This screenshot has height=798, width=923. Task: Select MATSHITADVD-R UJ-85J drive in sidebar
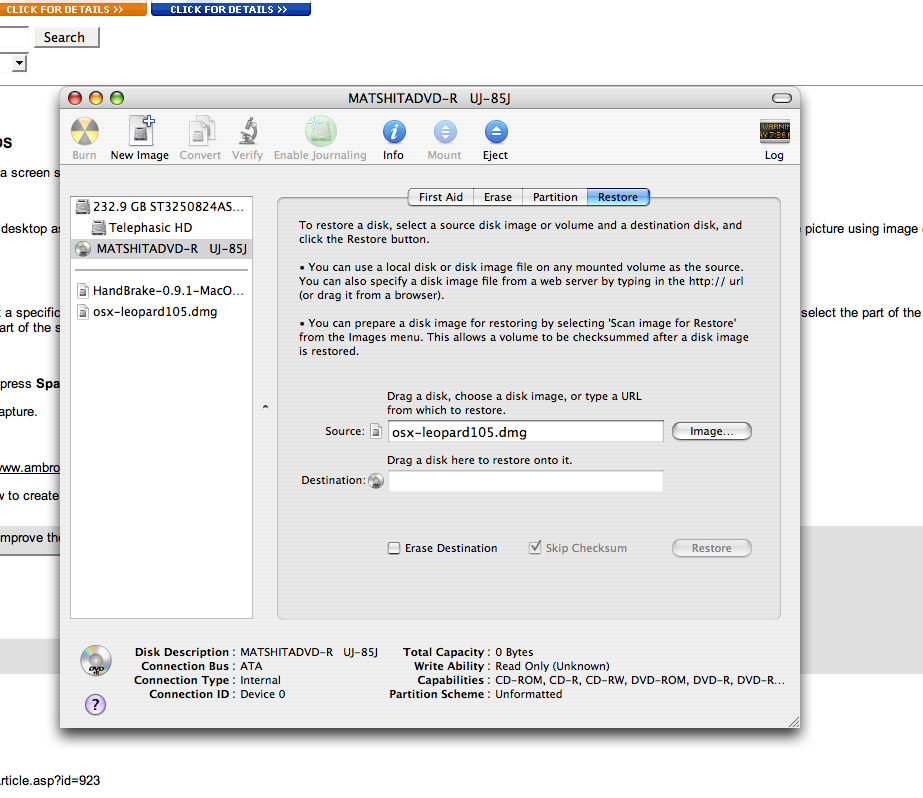click(x=161, y=249)
